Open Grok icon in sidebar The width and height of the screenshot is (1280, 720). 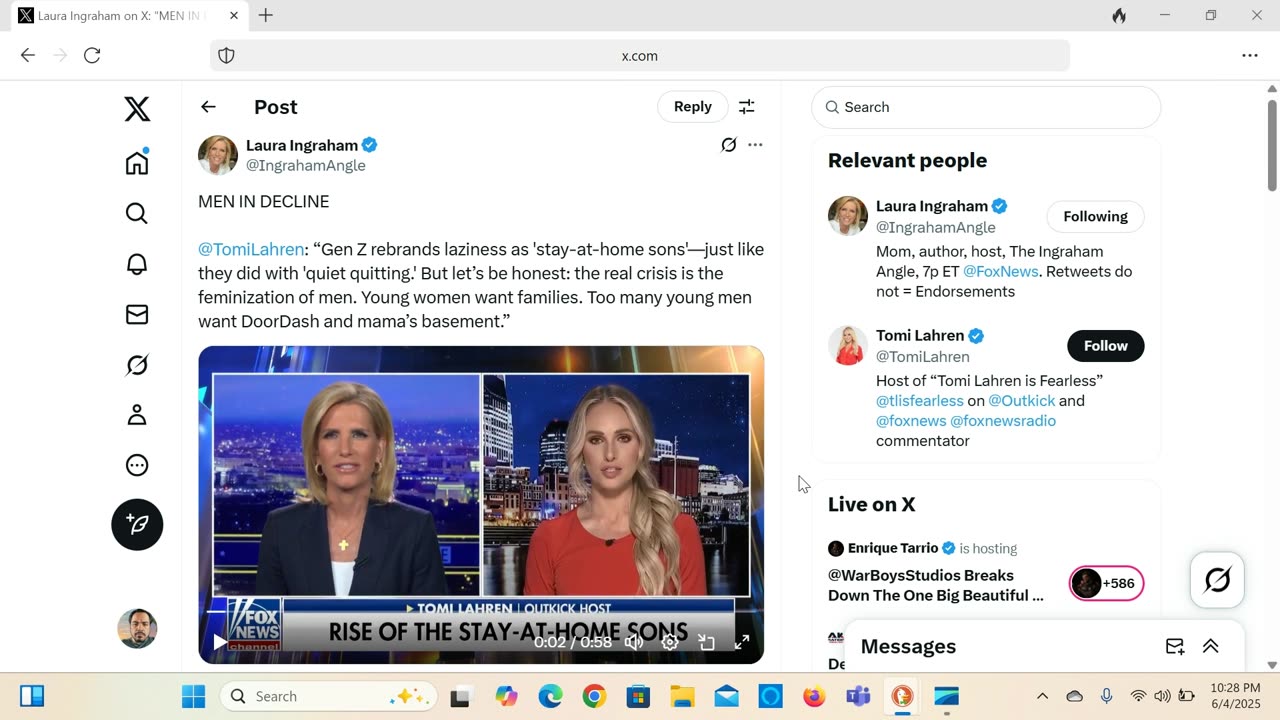[x=137, y=365]
